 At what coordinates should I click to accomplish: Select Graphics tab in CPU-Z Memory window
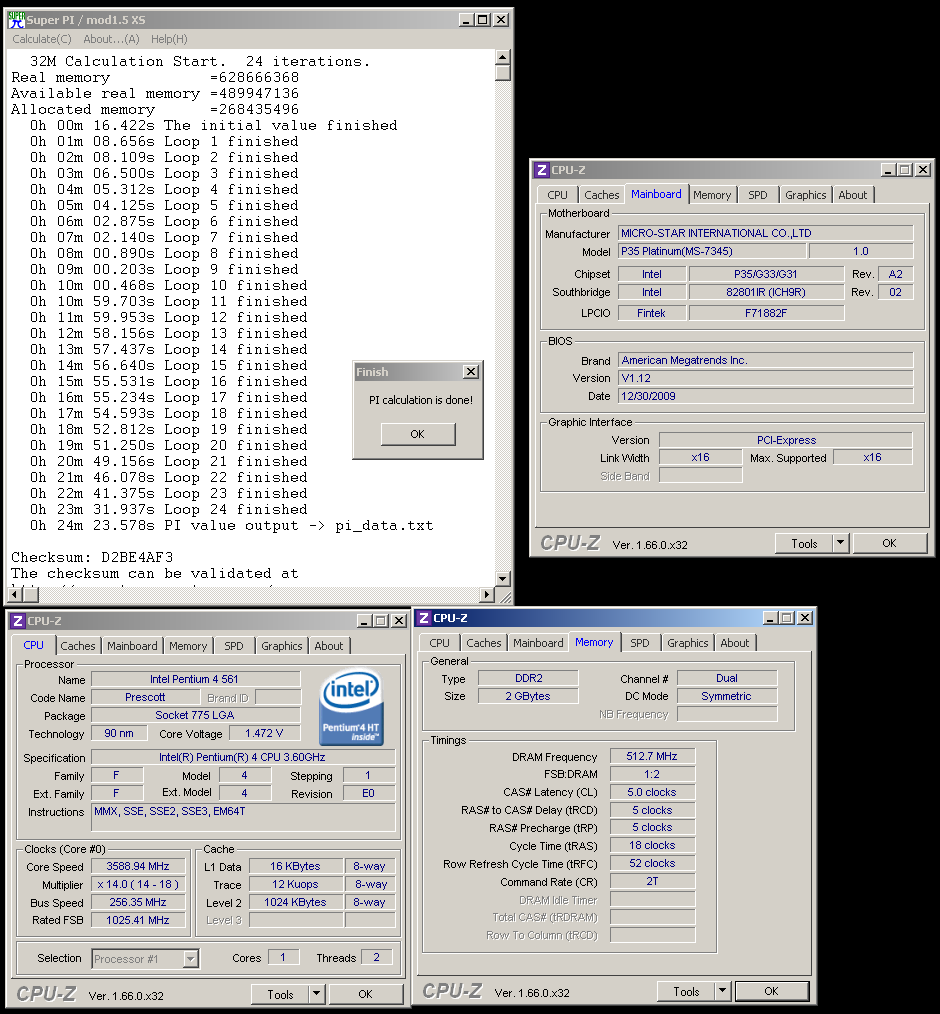coord(688,643)
